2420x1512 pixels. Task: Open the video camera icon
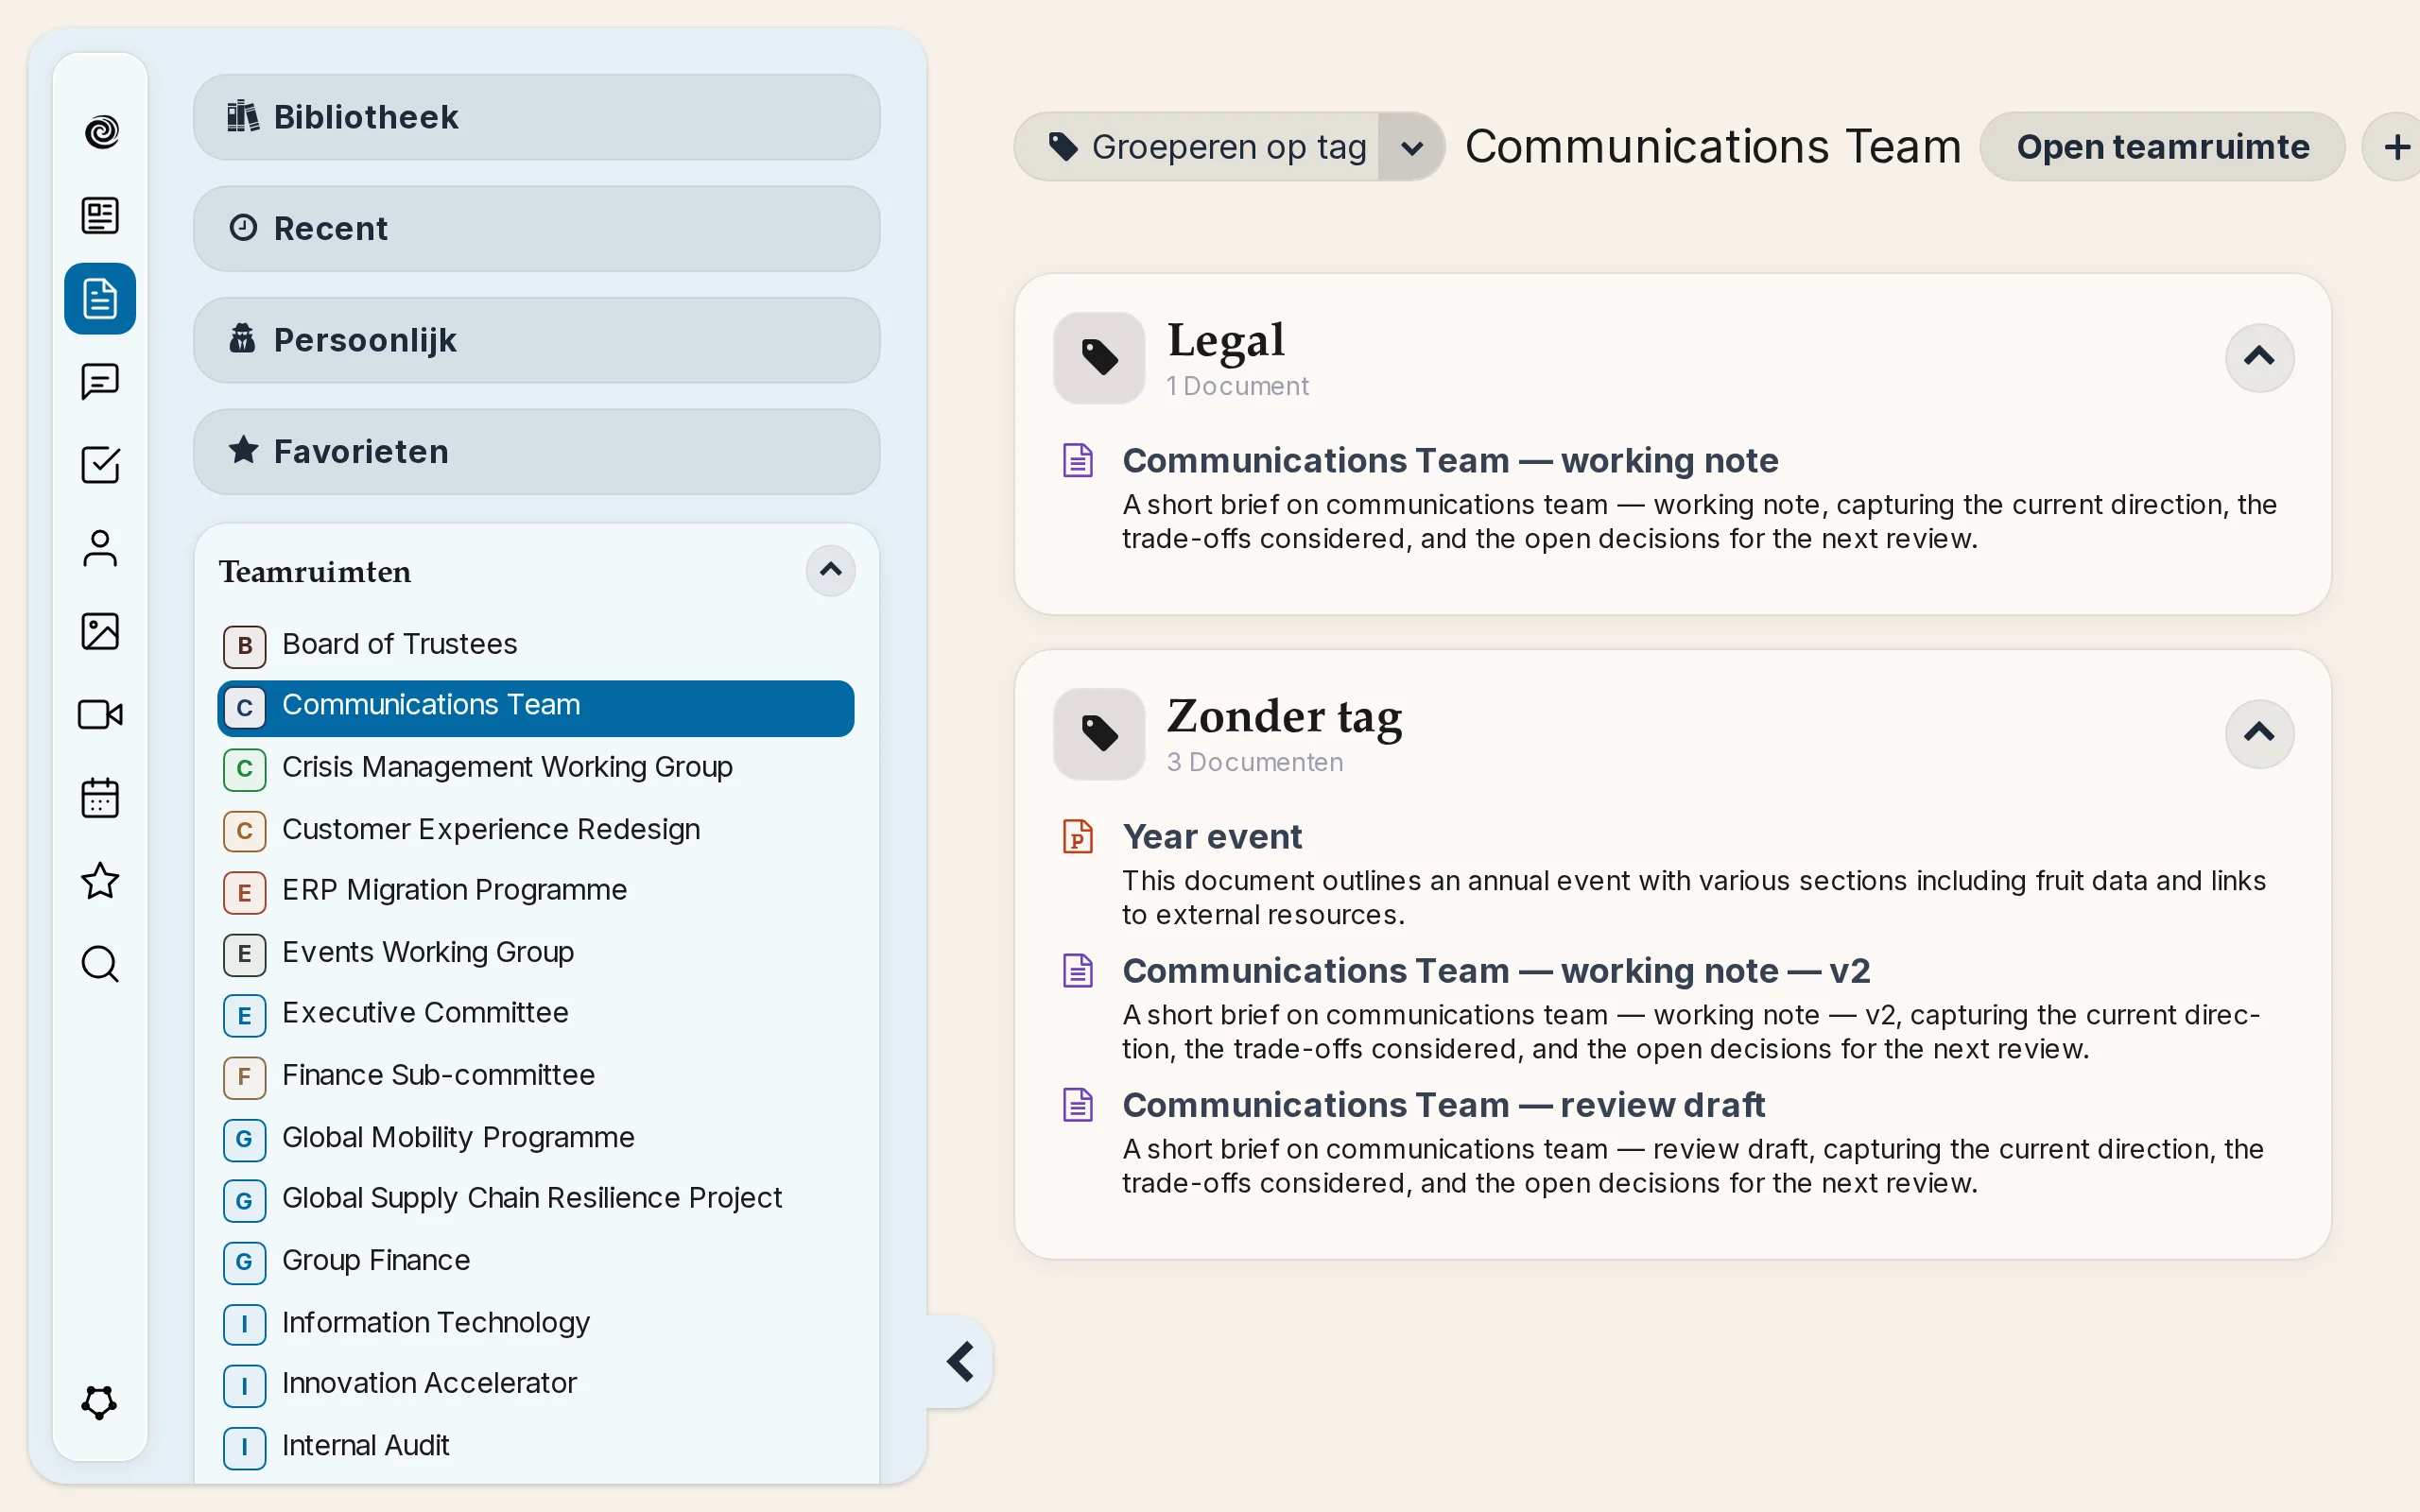100,714
